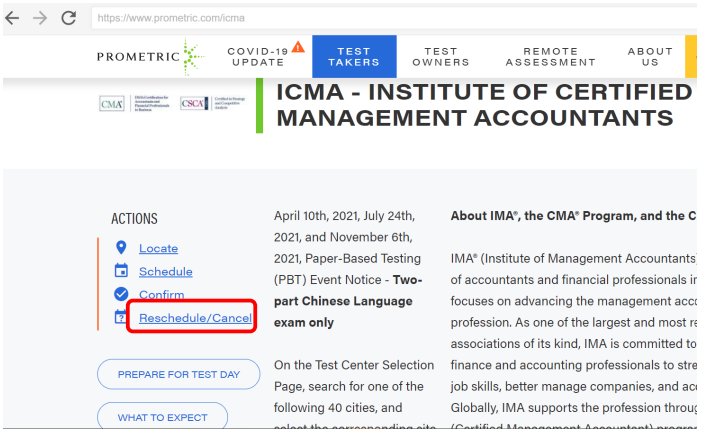Open the Prometric logo home link
Viewport: 704px width, 429px height.
pyautogui.click(x=150, y=57)
